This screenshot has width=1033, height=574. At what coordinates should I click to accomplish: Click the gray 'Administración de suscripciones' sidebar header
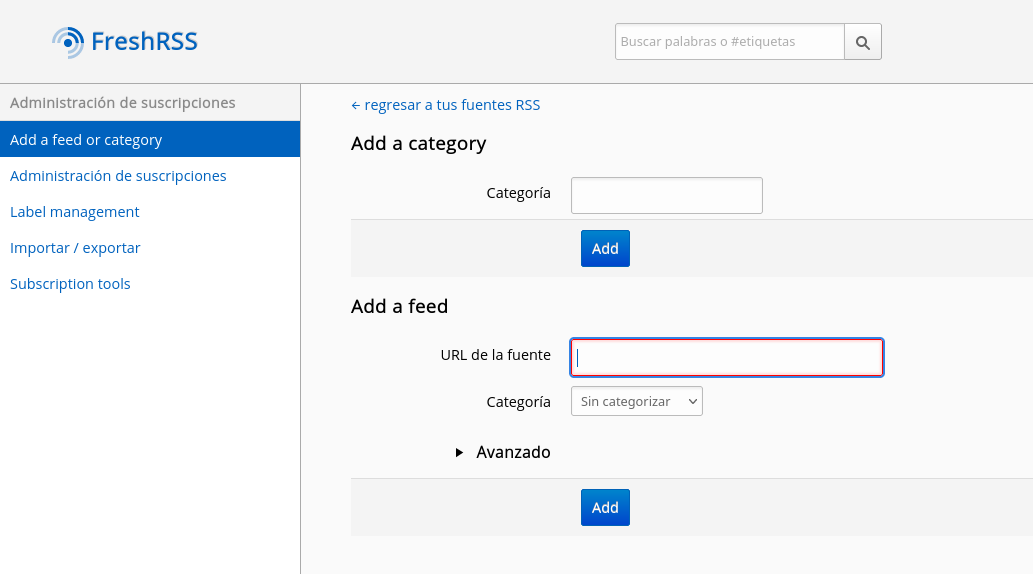(123, 103)
